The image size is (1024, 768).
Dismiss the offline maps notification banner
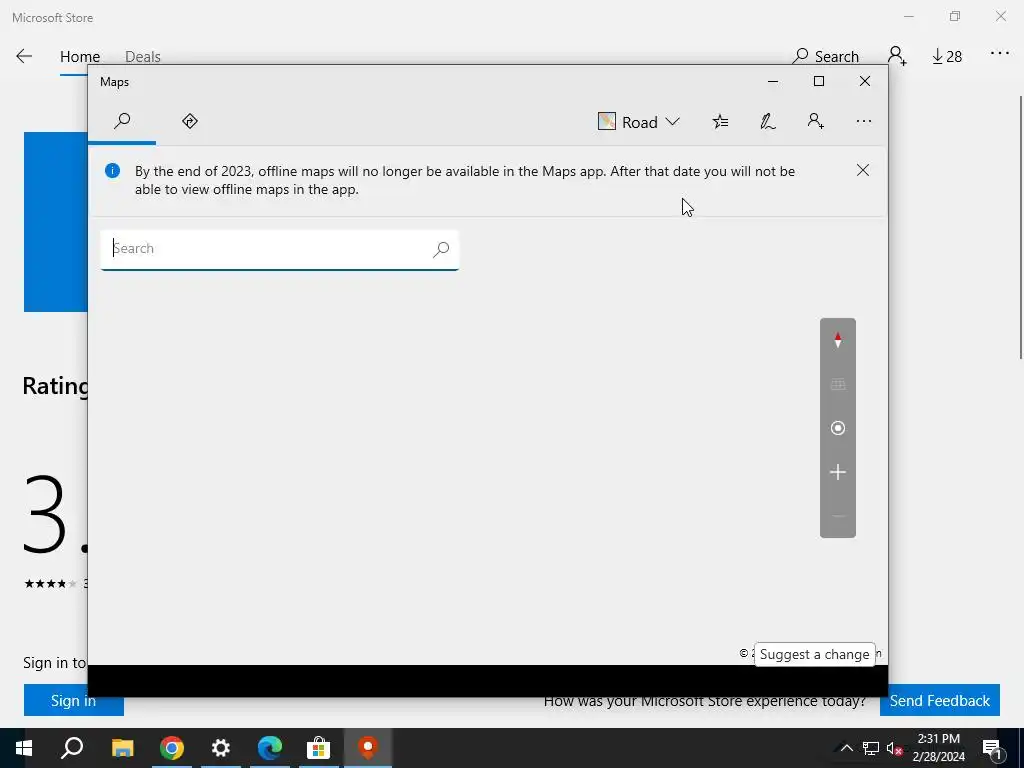point(863,170)
